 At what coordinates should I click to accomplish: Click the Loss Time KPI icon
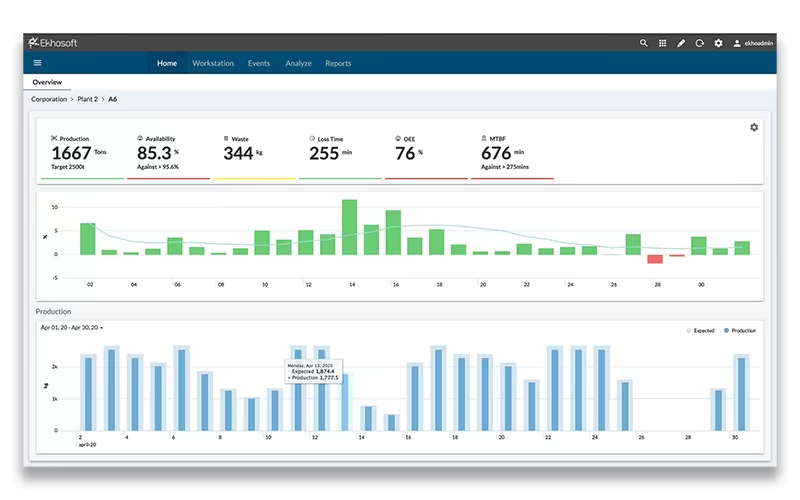point(312,138)
